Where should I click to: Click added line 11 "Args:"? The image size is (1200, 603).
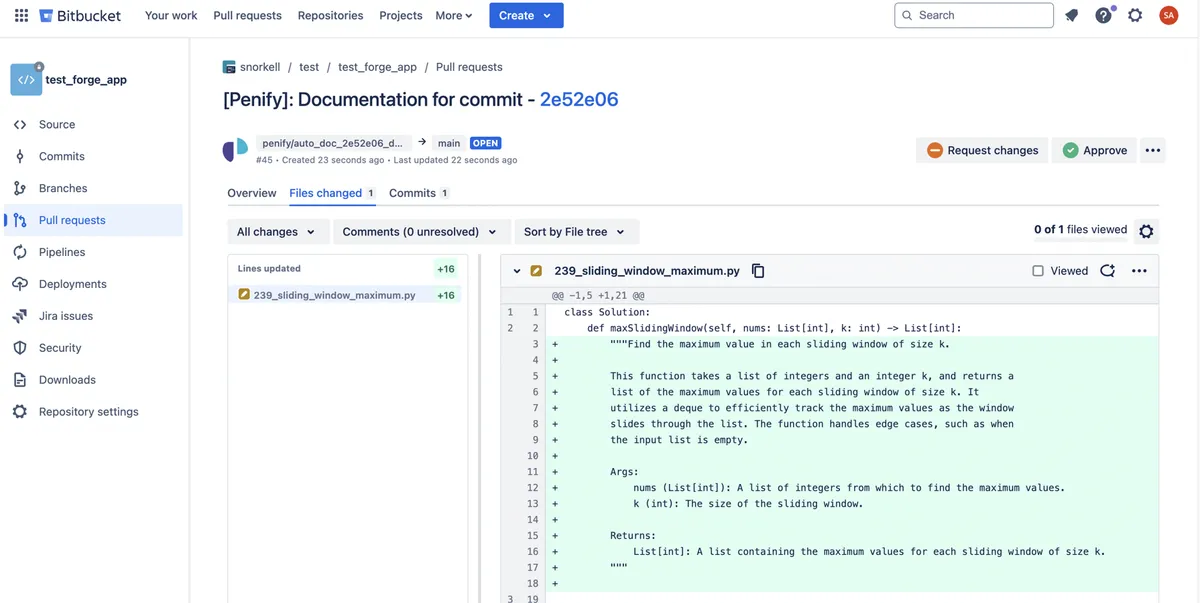pyautogui.click(x=624, y=472)
